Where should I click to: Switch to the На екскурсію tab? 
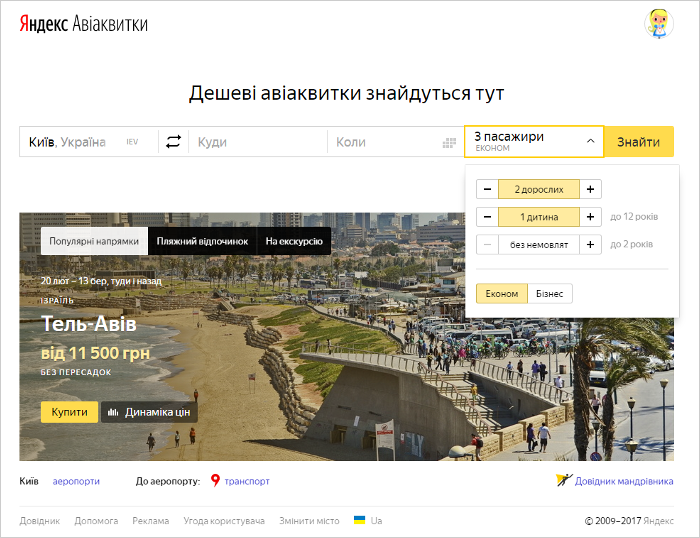(x=294, y=241)
